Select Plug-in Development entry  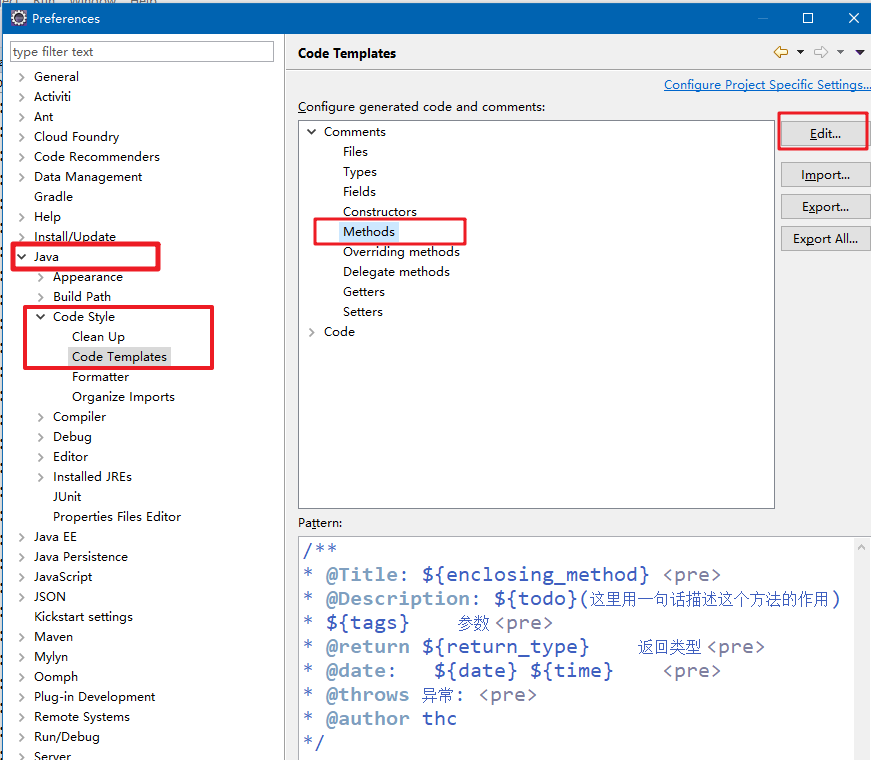tap(94, 697)
